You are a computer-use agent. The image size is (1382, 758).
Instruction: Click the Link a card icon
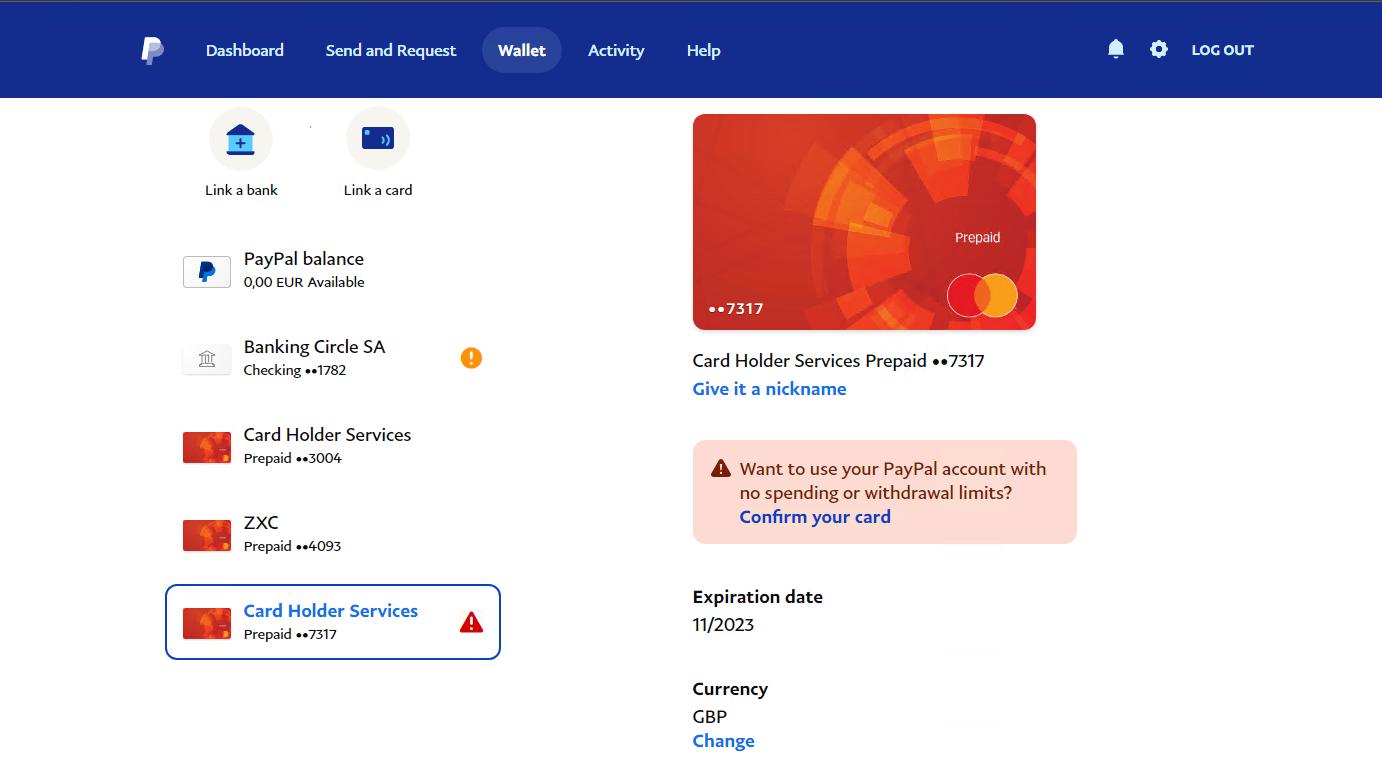click(x=378, y=139)
